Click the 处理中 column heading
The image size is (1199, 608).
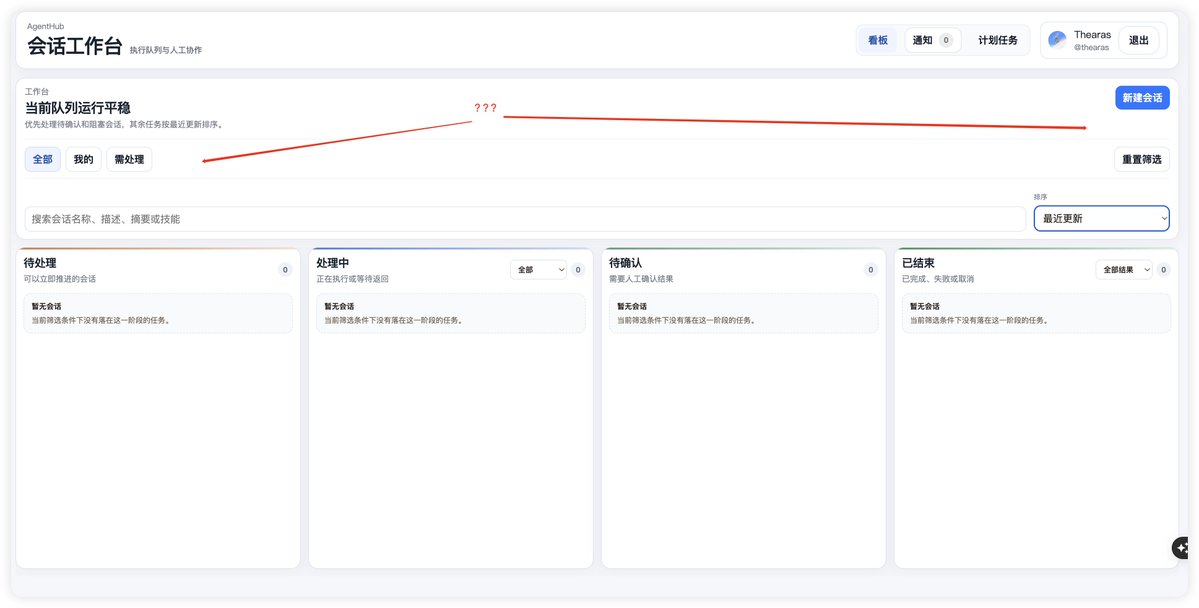333,263
